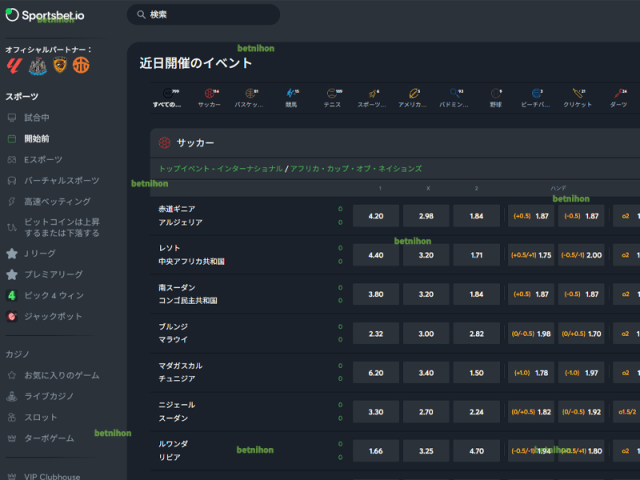This screenshot has width=640, height=480.
Task: Bet 4.70 on リビア win
Action: (x=476, y=451)
